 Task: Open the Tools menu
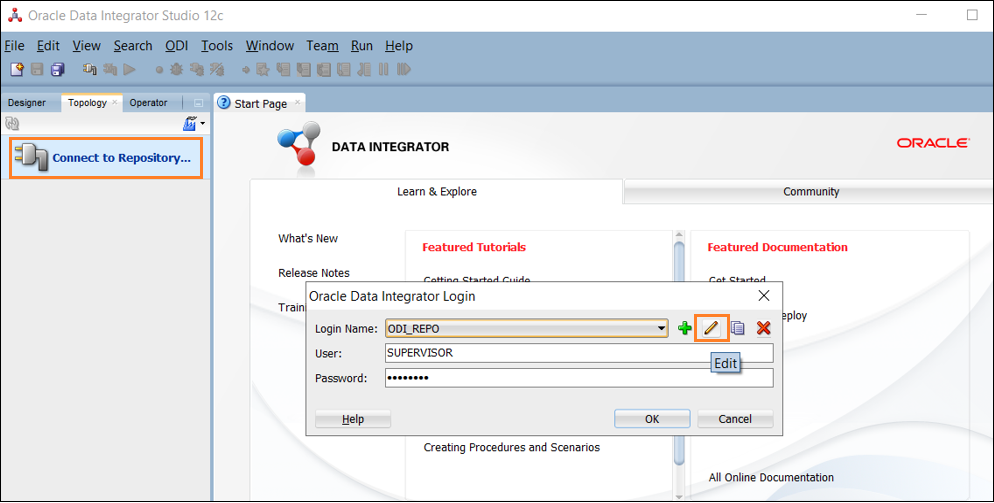click(217, 46)
